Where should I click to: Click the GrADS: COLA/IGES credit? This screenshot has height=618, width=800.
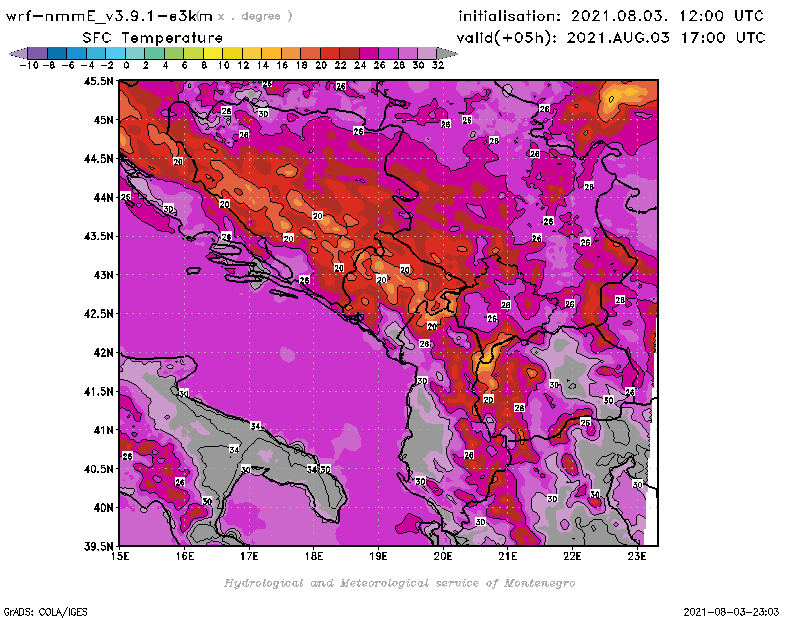click(x=45, y=611)
